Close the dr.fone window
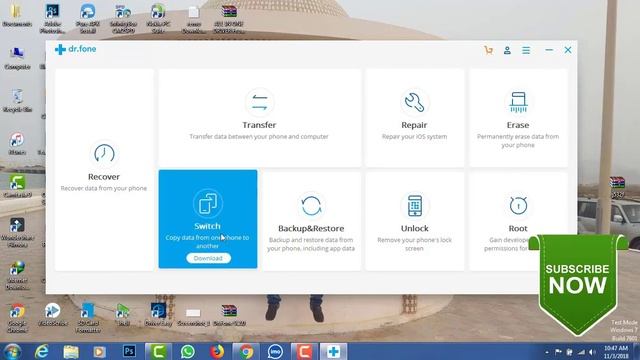 [x=568, y=50]
